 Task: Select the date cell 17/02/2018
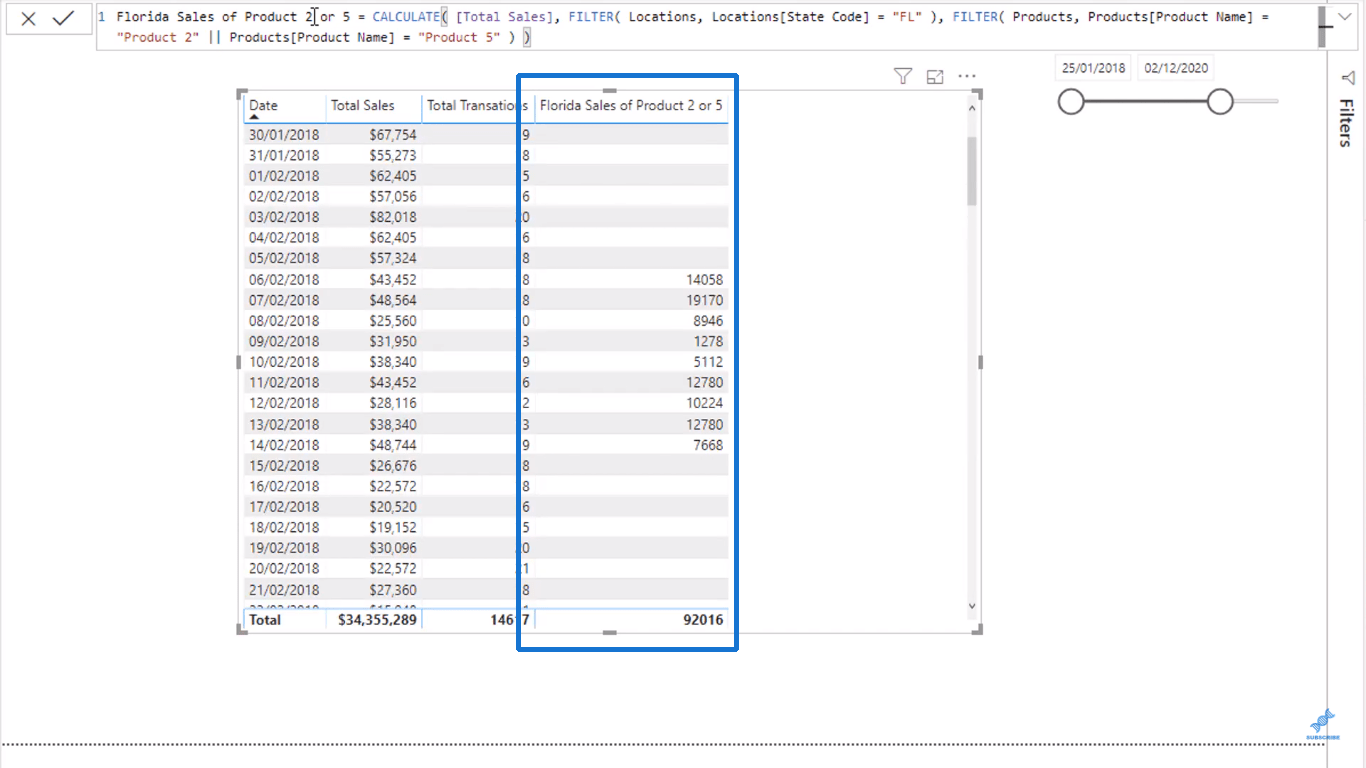284,507
